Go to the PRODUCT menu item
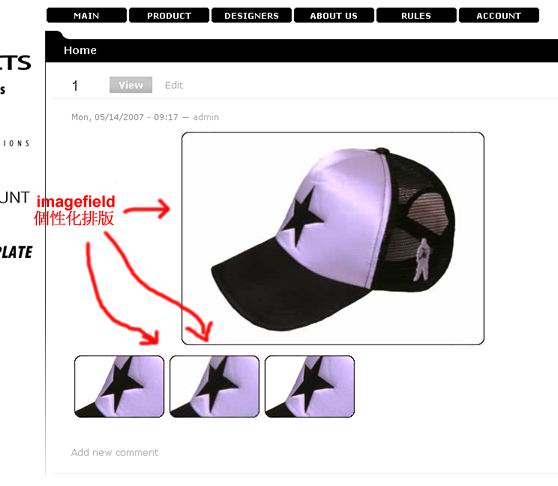This screenshot has height=486, width=558. pyautogui.click(x=169, y=15)
